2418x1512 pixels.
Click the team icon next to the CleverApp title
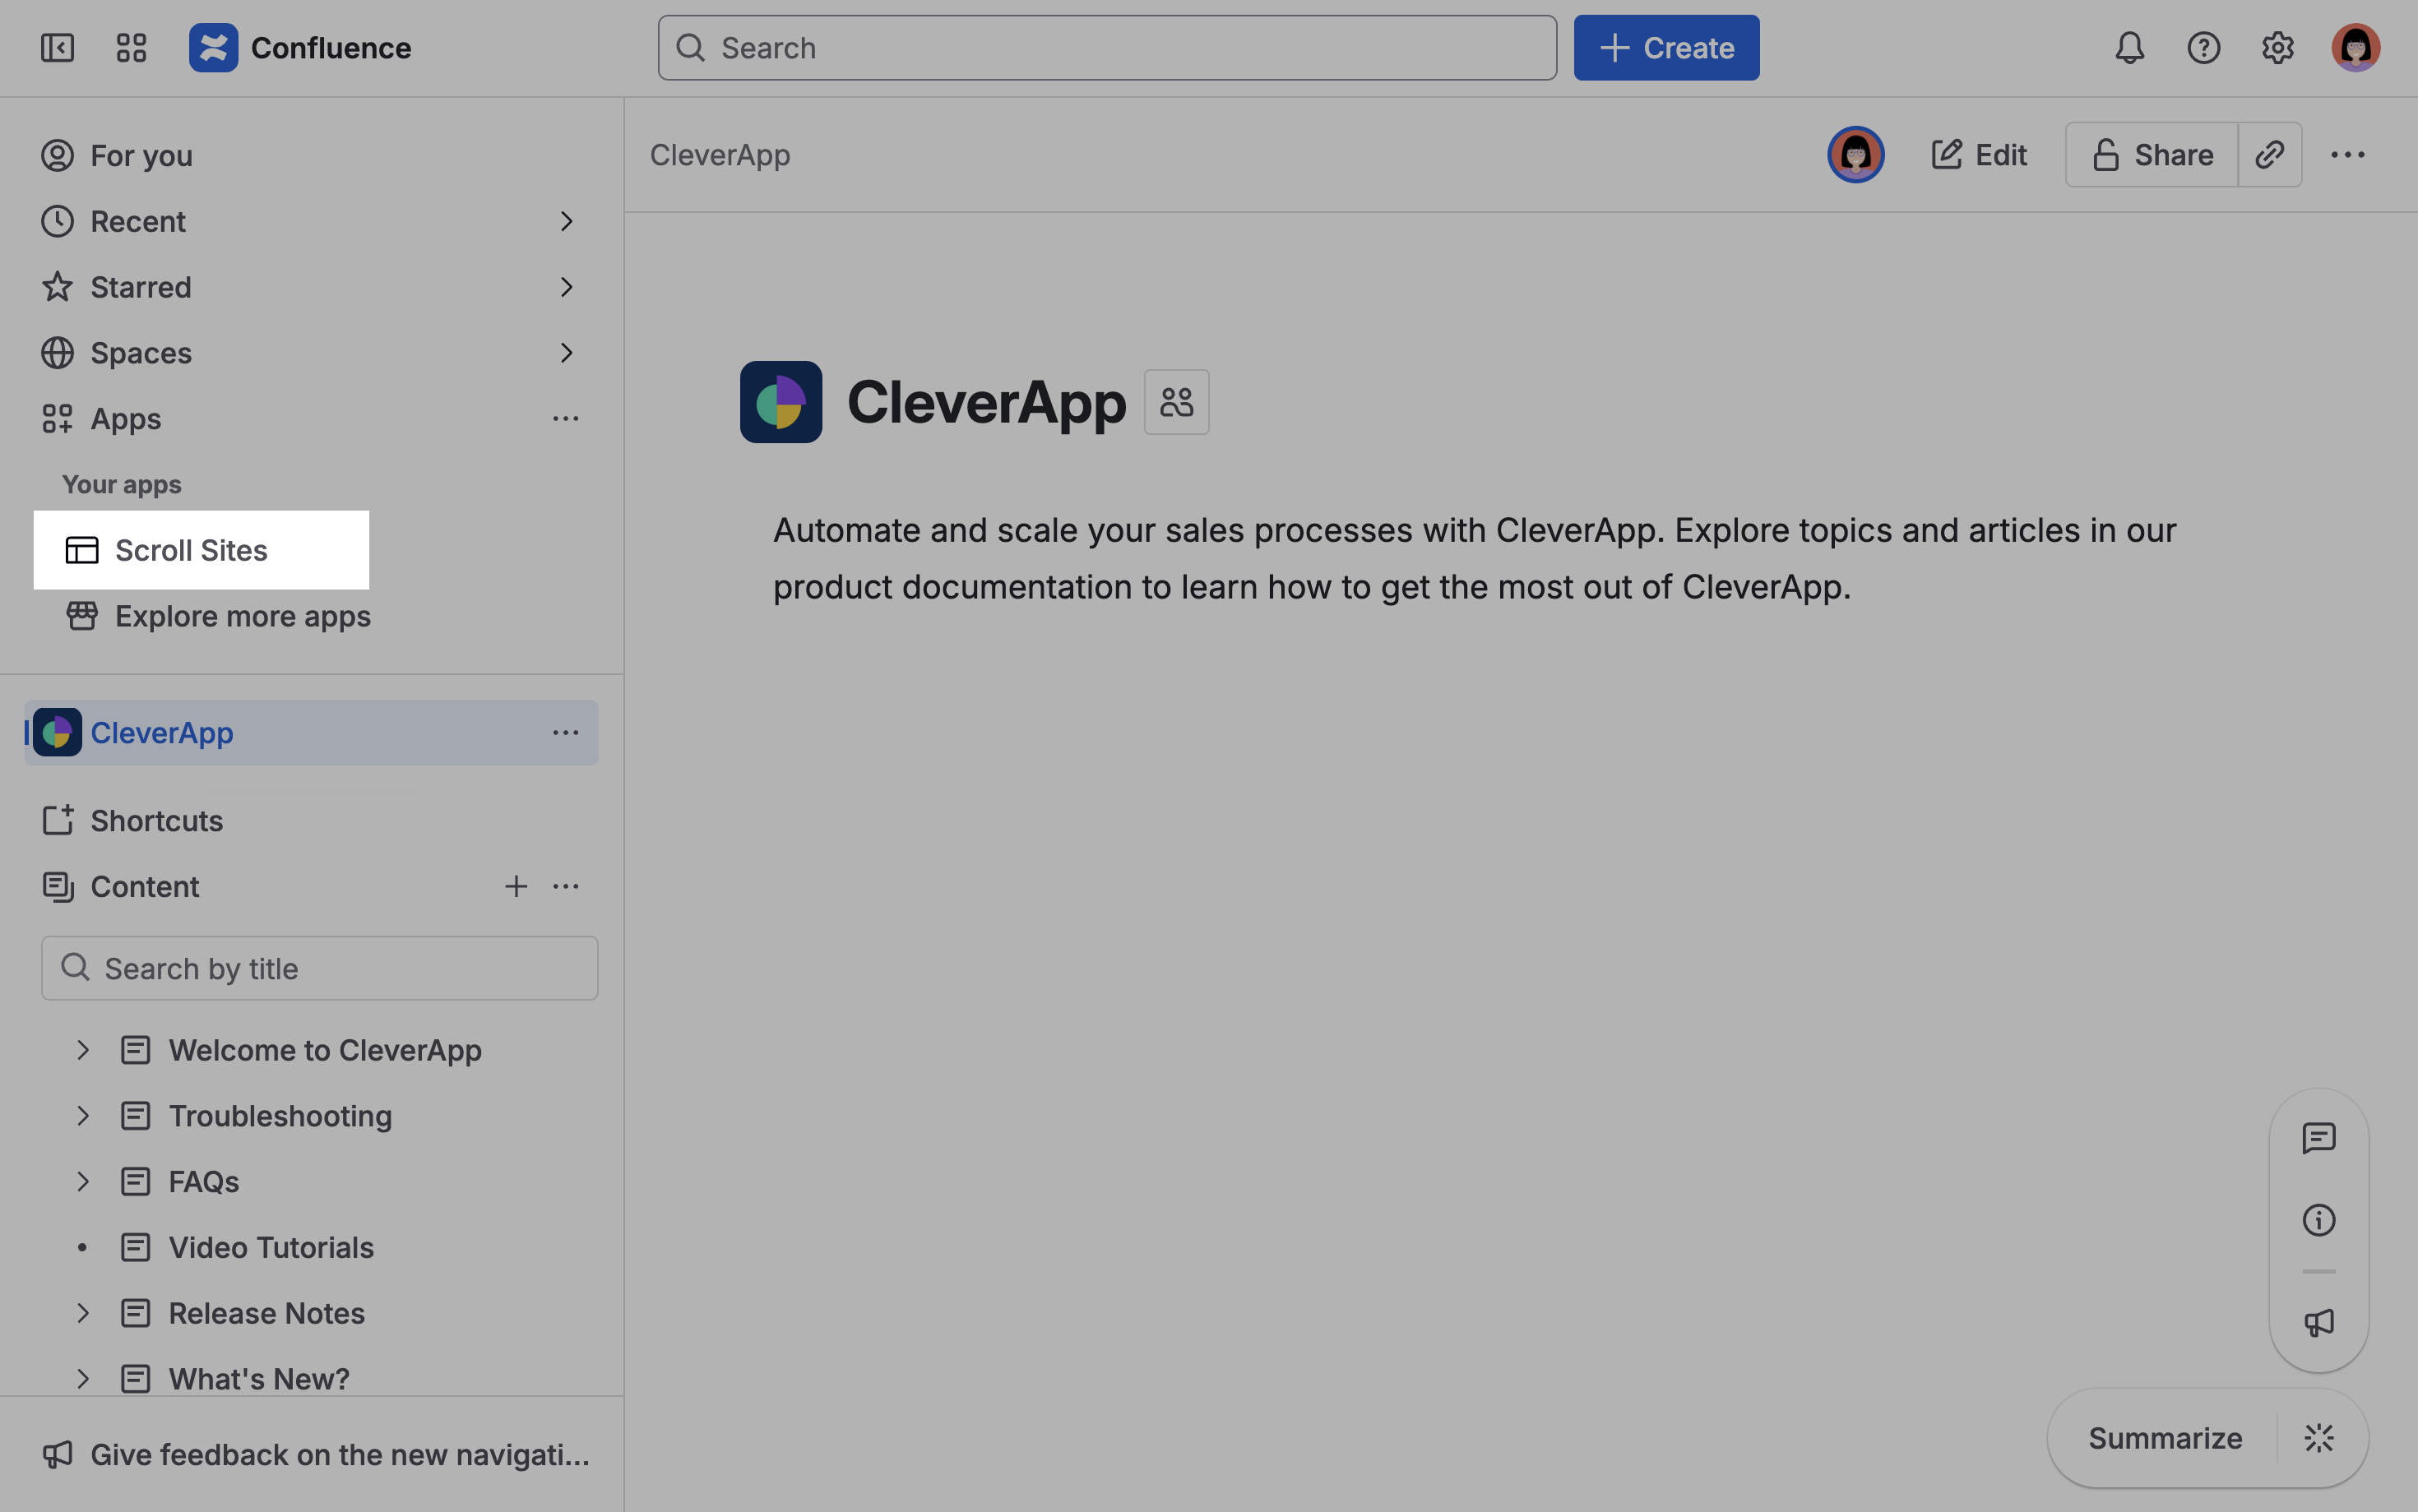click(1176, 402)
